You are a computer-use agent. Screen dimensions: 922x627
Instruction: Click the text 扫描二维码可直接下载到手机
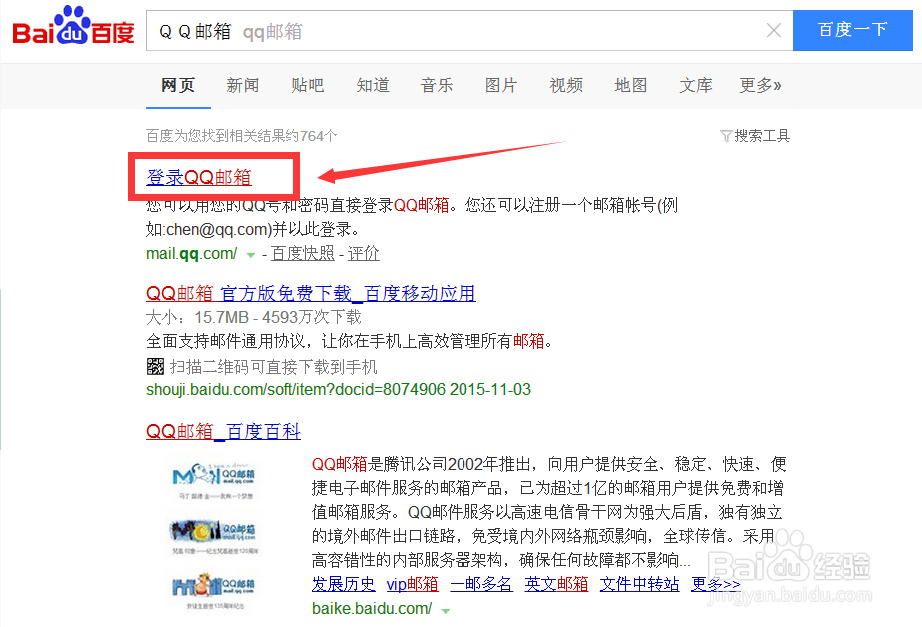(x=273, y=367)
